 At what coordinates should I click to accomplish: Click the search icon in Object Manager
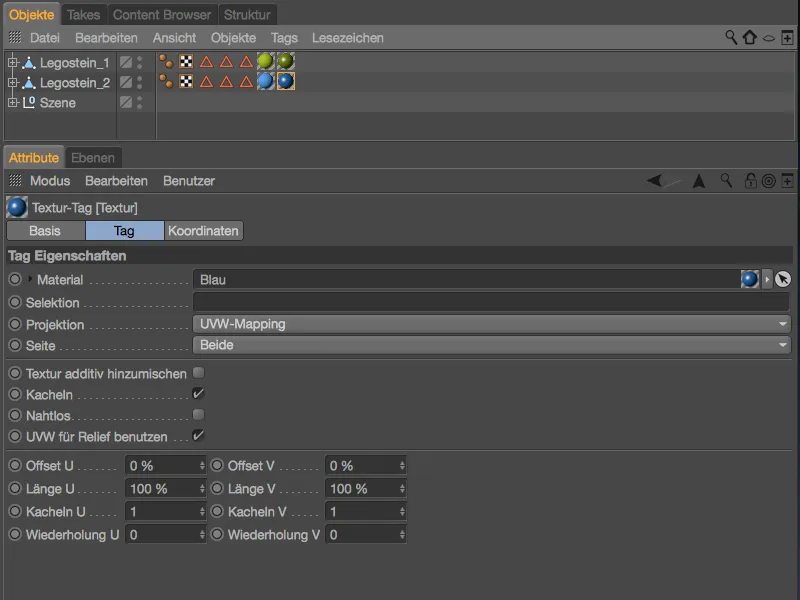pyautogui.click(x=731, y=37)
